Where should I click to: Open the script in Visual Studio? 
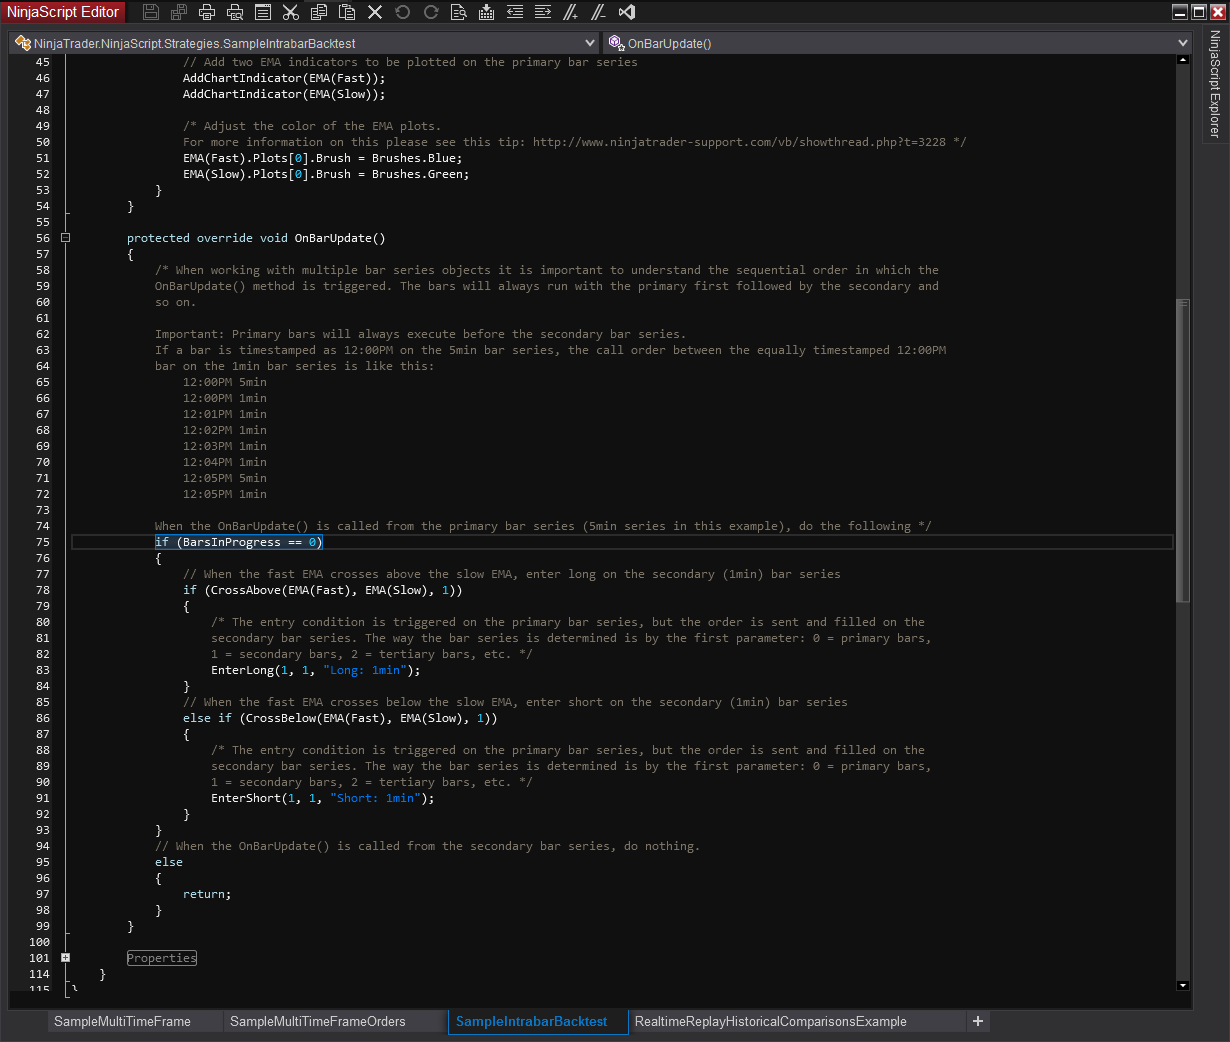[x=627, y=12]
